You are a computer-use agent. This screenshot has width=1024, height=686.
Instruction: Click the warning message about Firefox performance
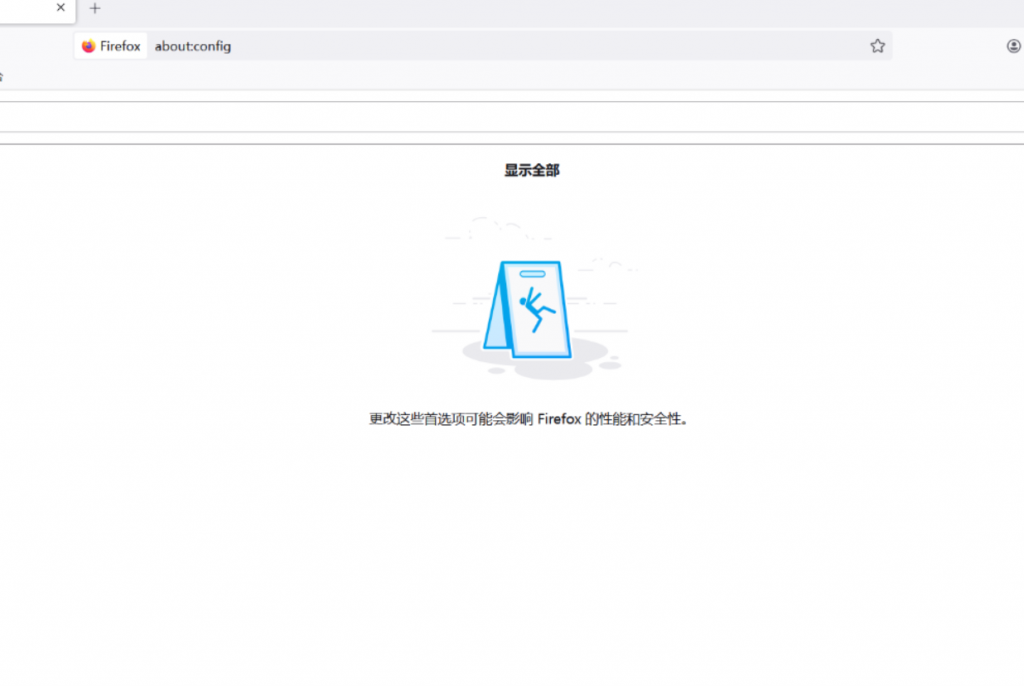(x=529, y=419)
